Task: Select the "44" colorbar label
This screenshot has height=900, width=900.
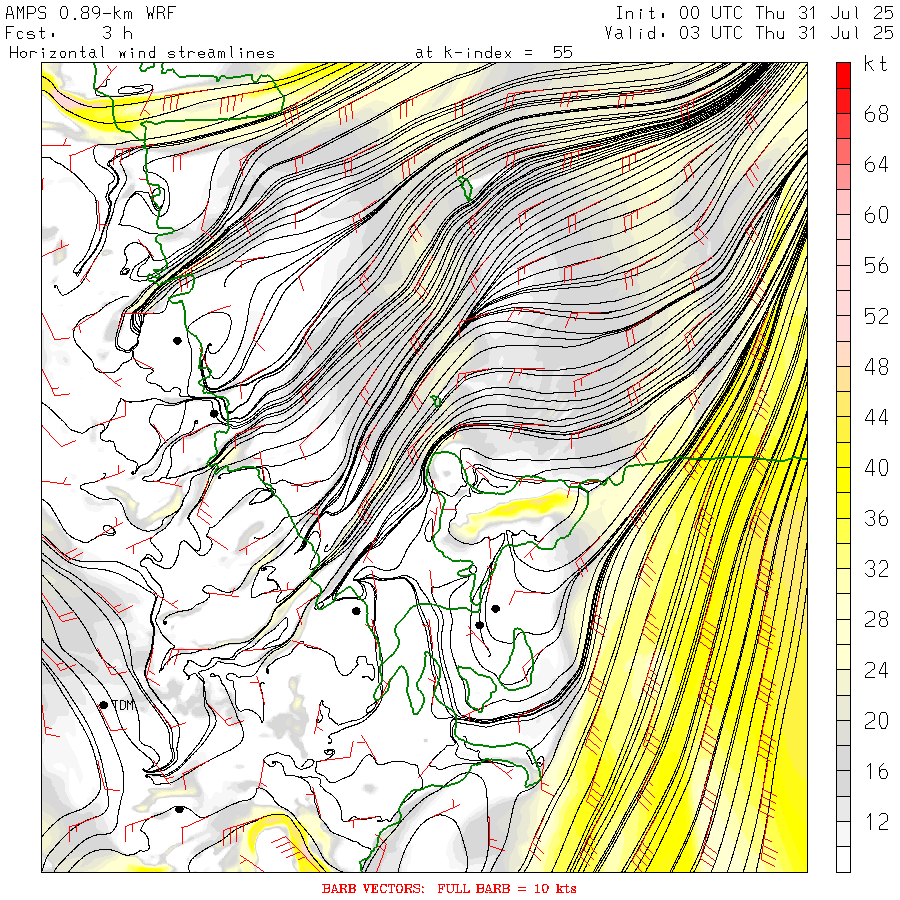Action: 876,417
